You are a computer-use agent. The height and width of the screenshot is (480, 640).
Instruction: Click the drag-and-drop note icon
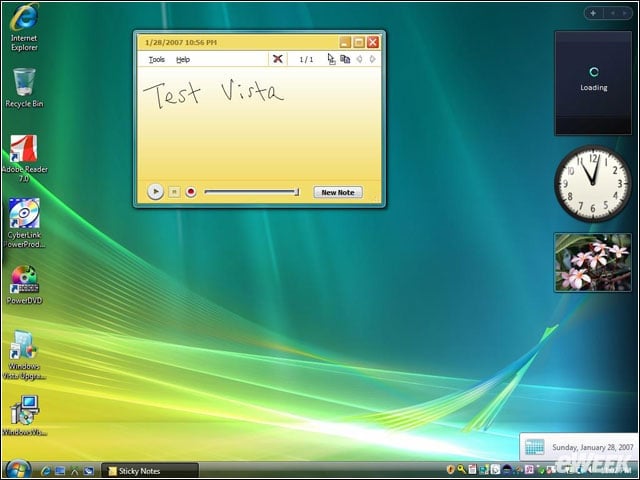tap(331, 59)
